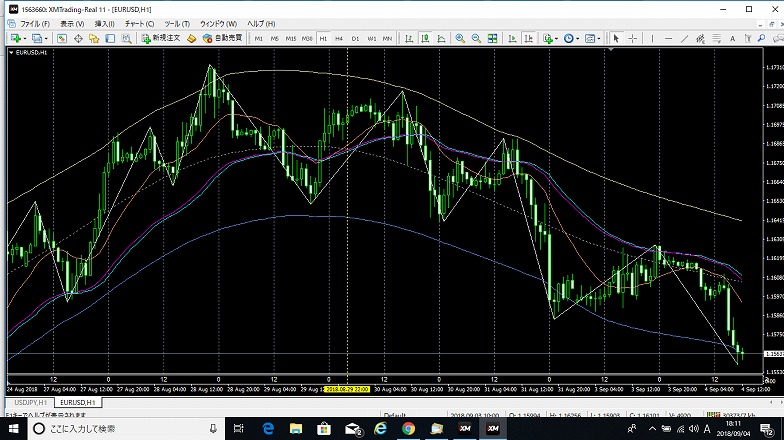Toggle the 自動売買 auto trading button
The width and height of the screenshot is (784, 440).
[222, 38]
